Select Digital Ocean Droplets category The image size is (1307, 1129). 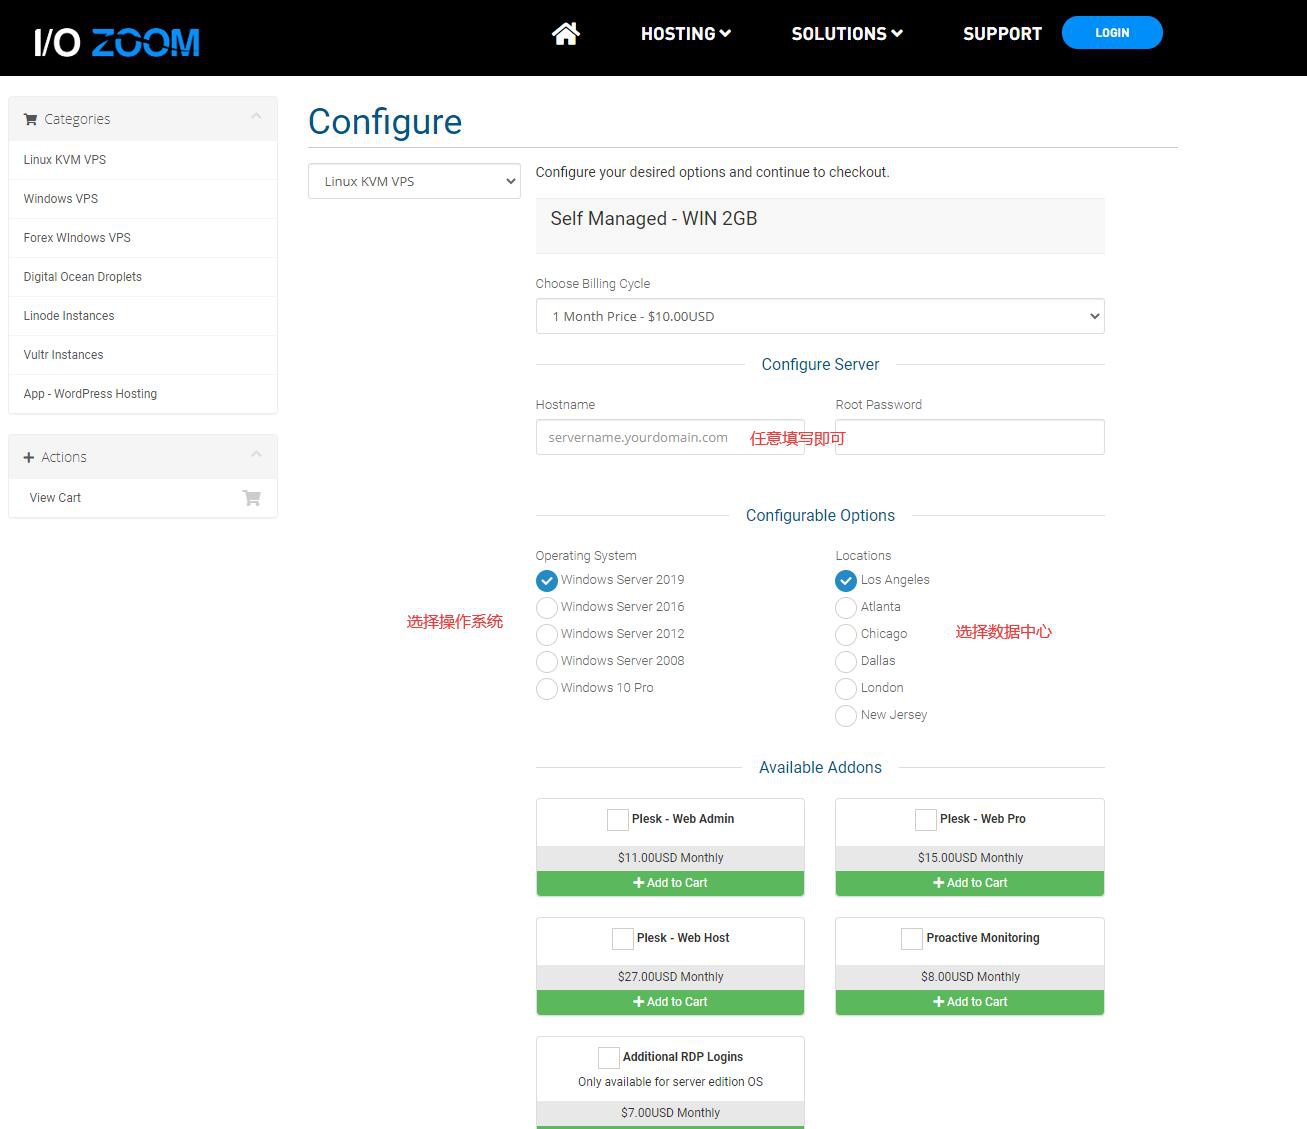click(143, 277)
